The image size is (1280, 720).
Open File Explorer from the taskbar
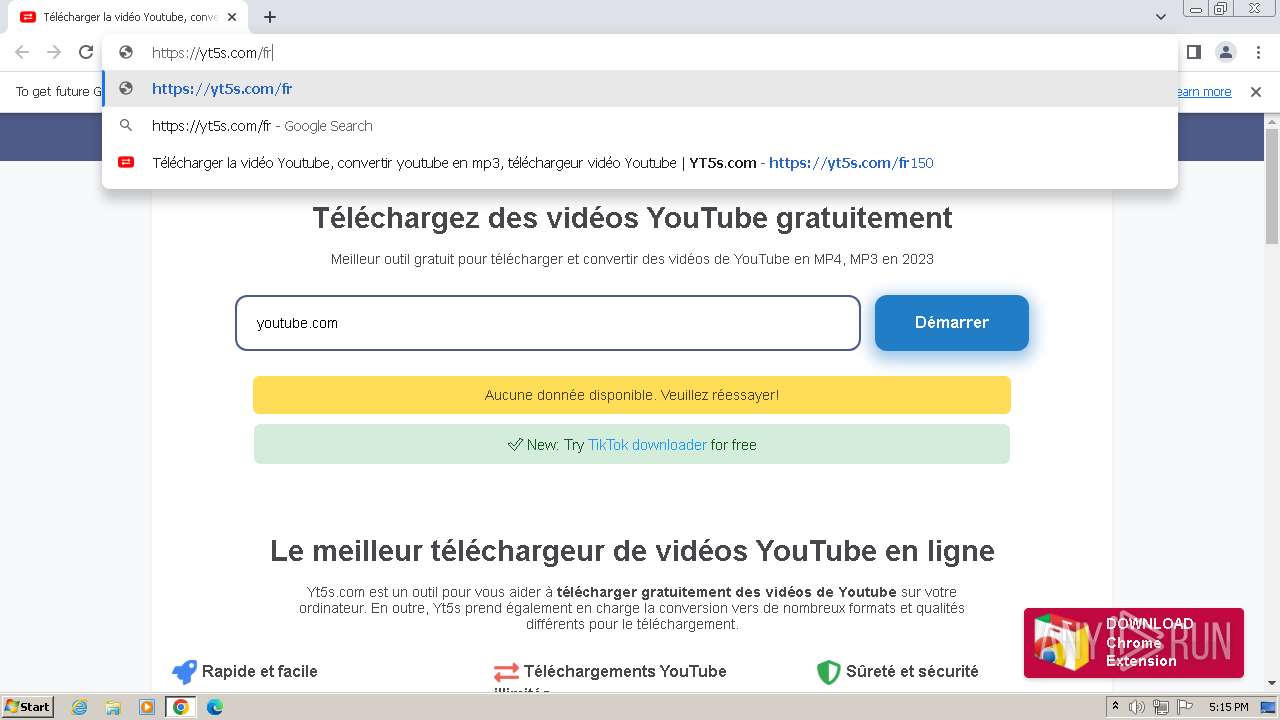coord(113,707)
